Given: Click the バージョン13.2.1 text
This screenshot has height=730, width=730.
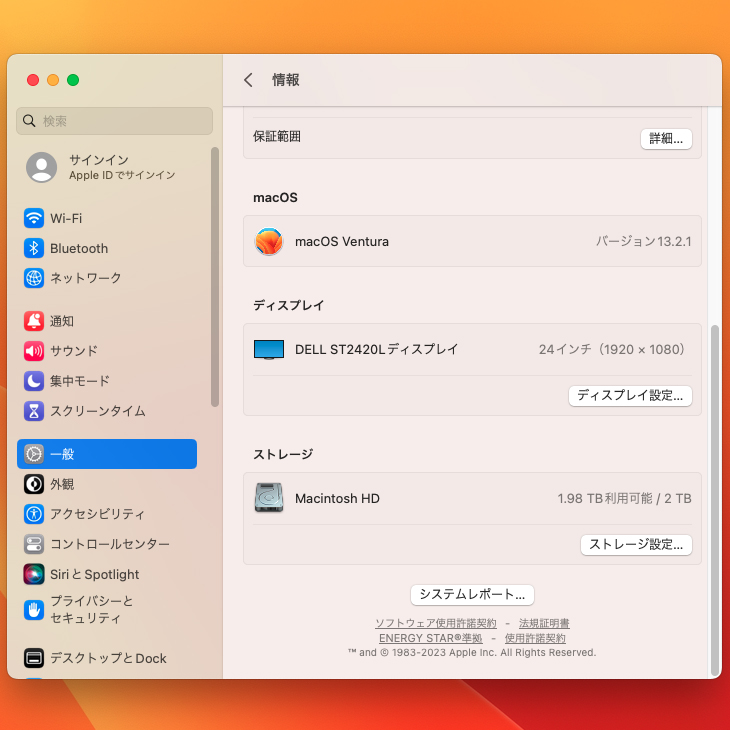Looking at the screenshot, I should pyautogui.click(x=644, y=241).
